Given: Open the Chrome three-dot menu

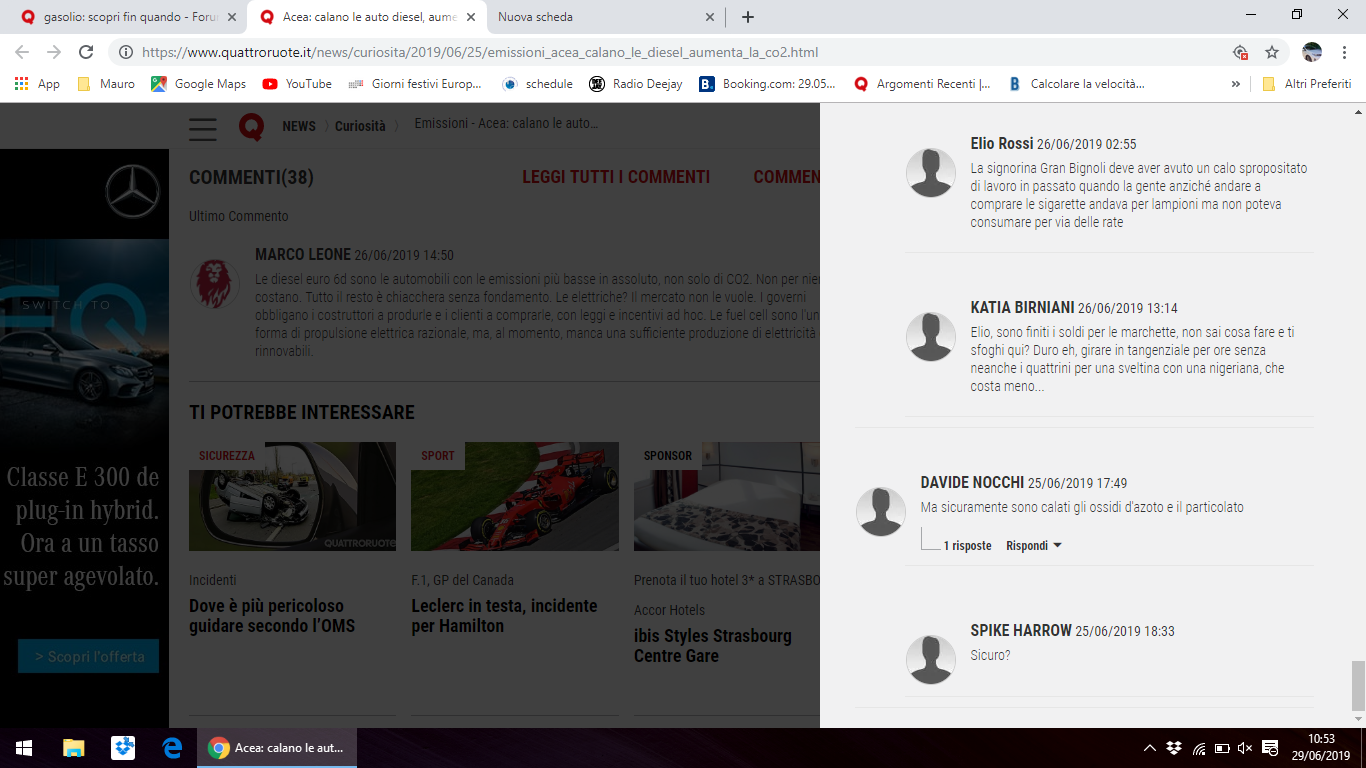Looking at the screenshot, I should point(1344,52).
